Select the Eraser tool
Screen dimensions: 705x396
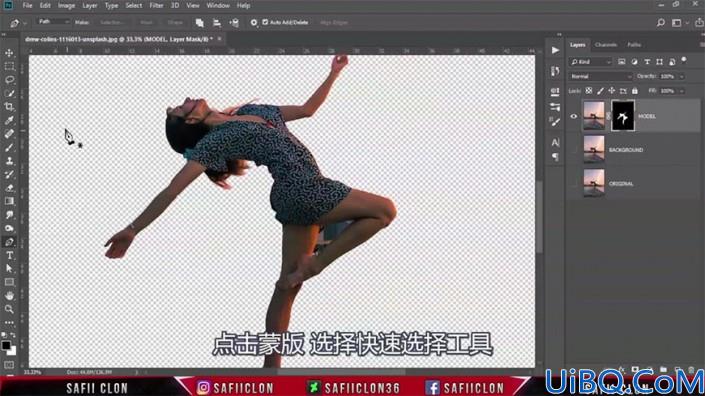coord(9,188)
